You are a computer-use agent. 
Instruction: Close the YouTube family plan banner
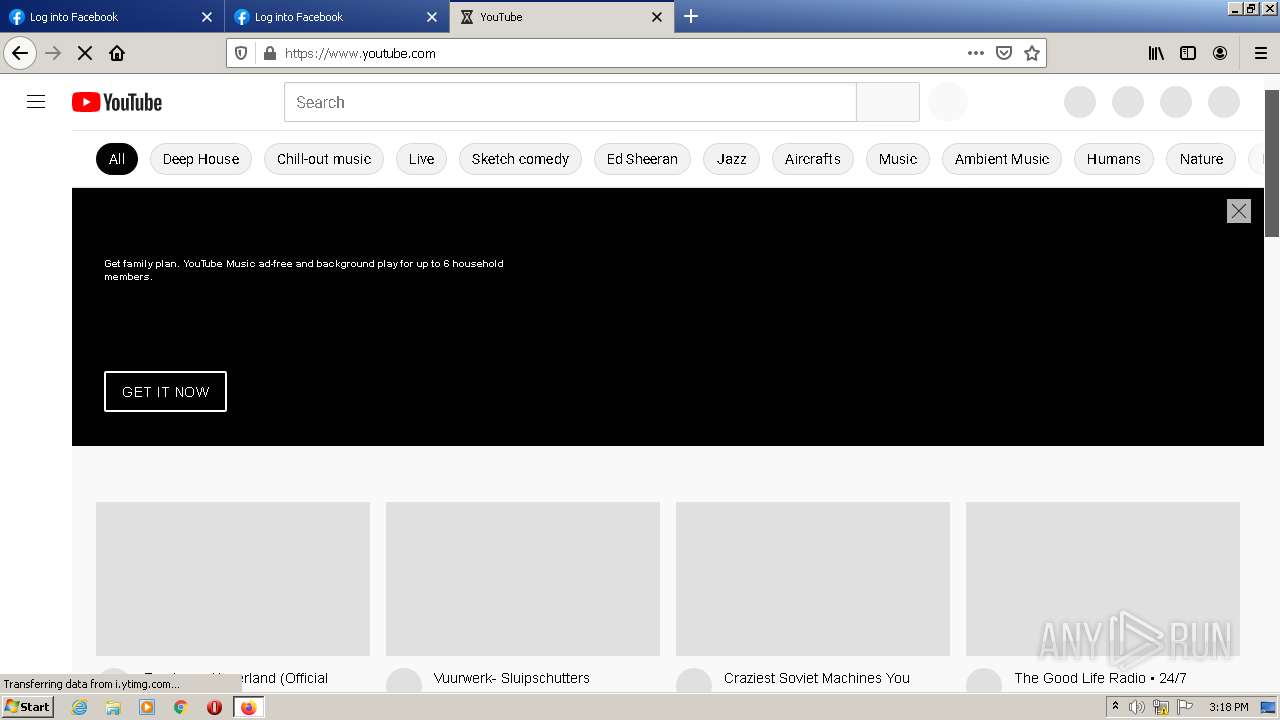tap(1239, 211)
